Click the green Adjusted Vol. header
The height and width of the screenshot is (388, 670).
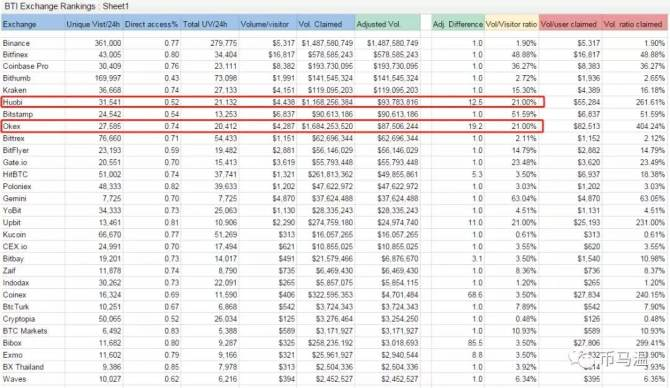(378, 24)
